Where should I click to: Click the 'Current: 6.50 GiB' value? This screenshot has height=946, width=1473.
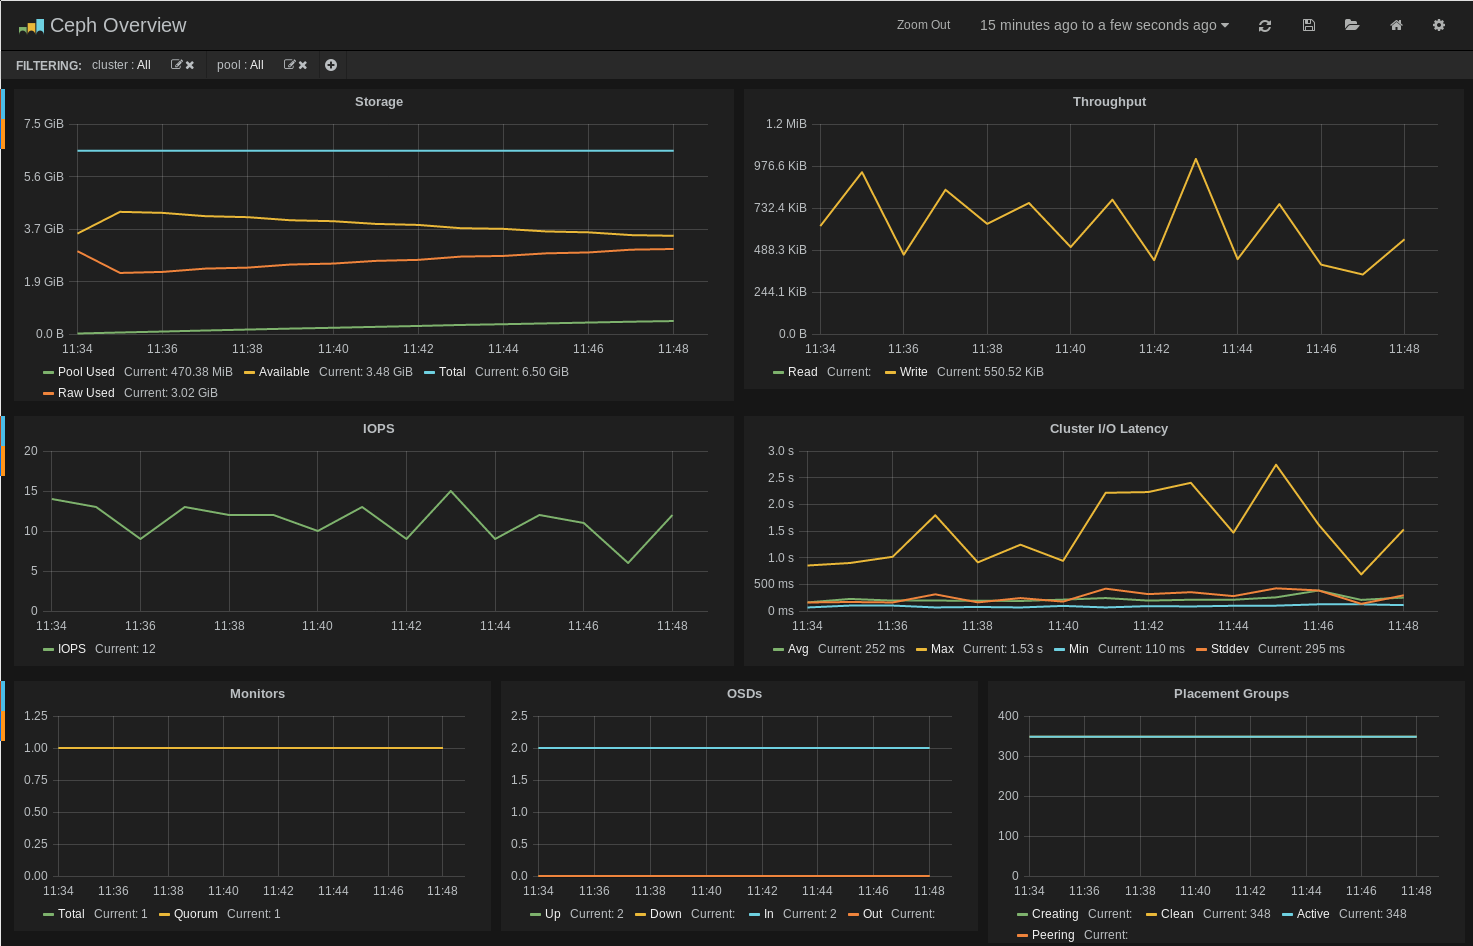(x=521, y=372)
